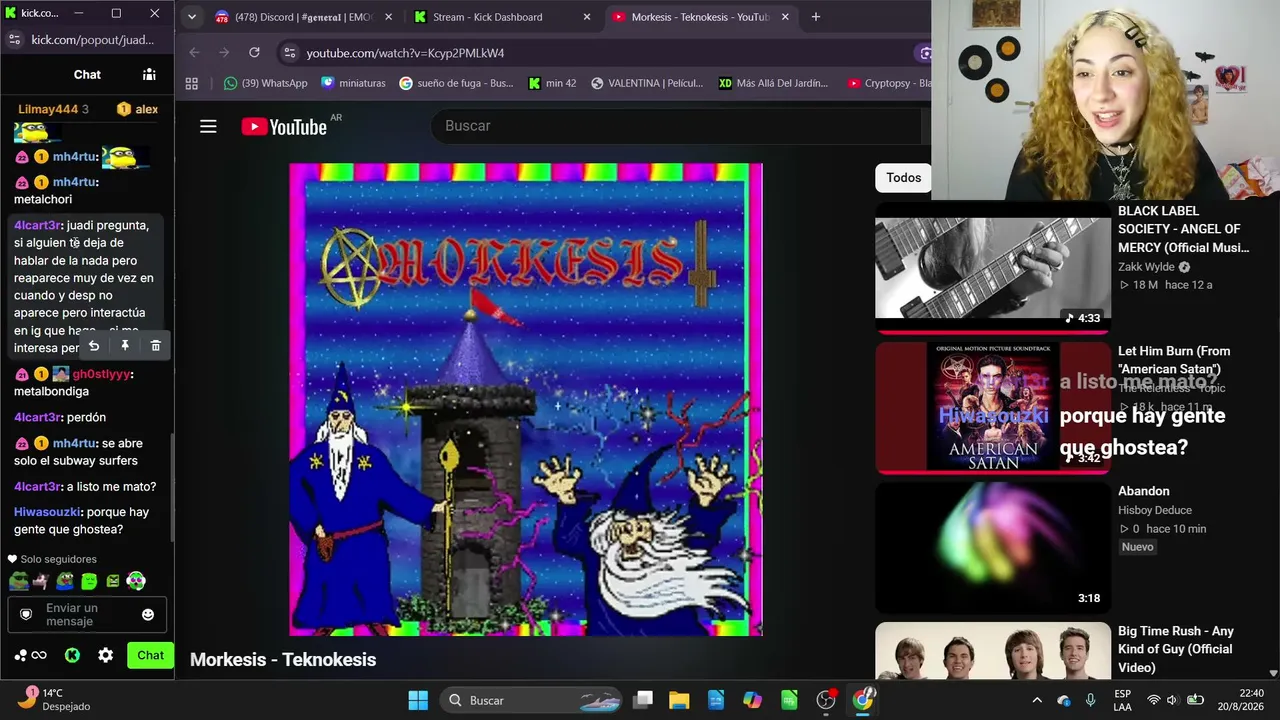Open File Explorer from the taskbar
Image resolution: width=1280 pixels, height=720 pixels.
pyautogui.click(x=679, y=700)
